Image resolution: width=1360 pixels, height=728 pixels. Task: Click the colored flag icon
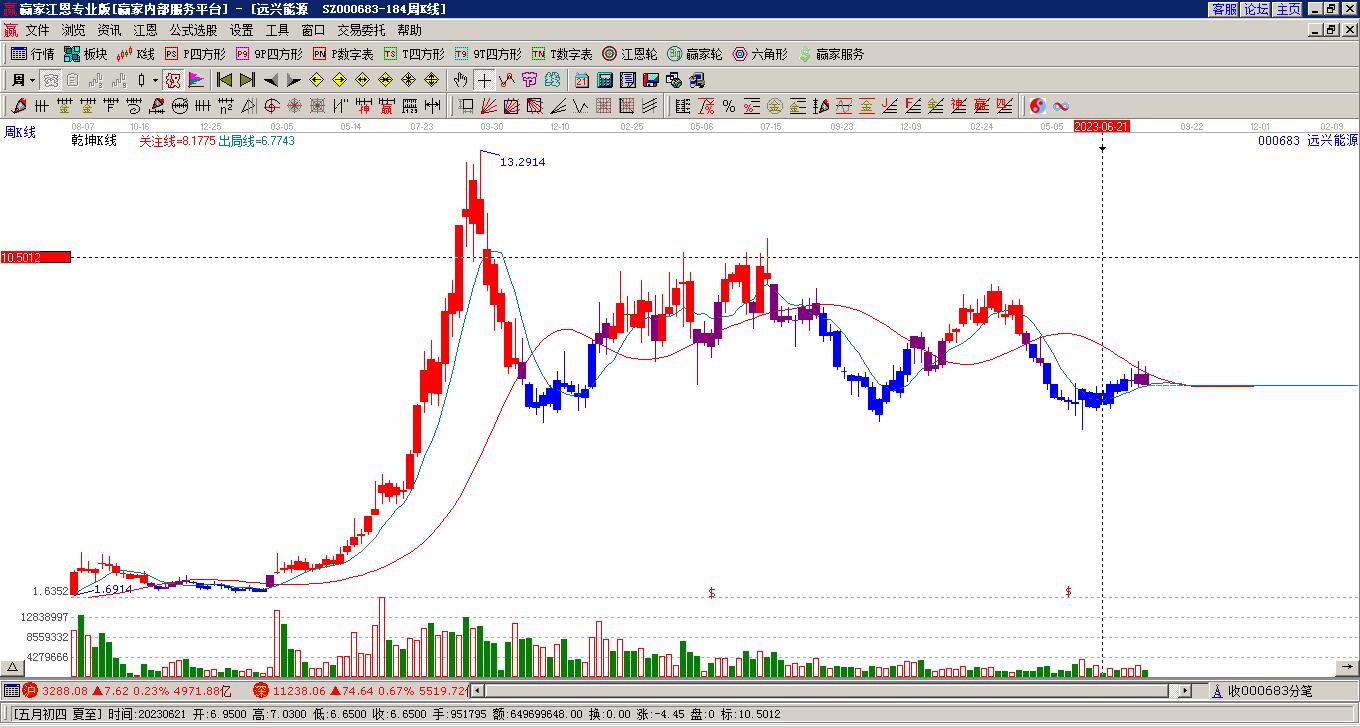(x=195, y=80)
